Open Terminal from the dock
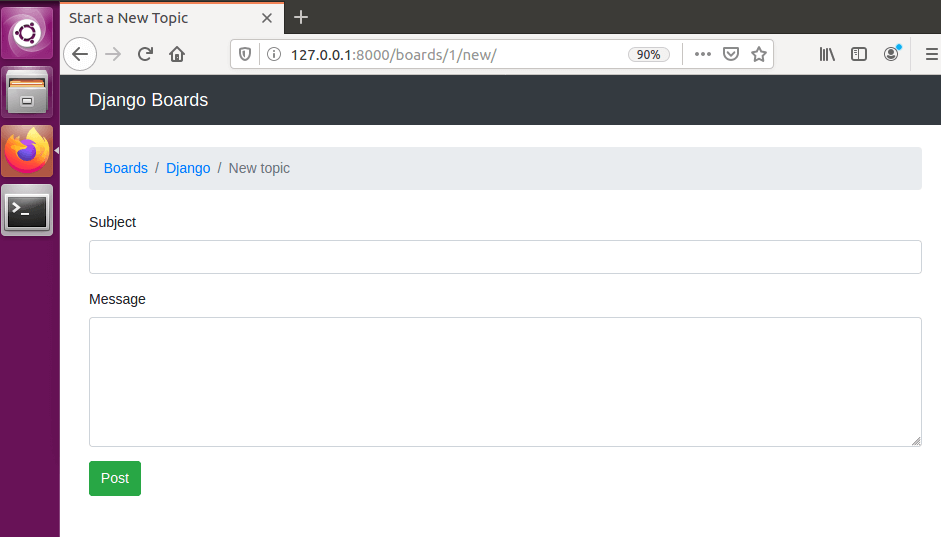This screenshot has width=941, height=537. click(27, 210)
